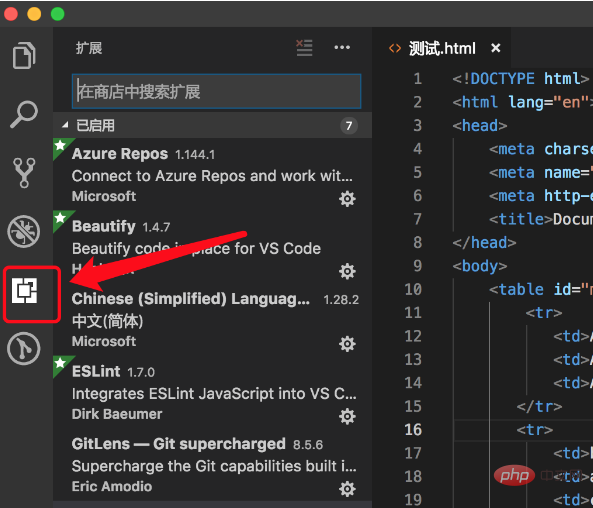Select the Beautify extension entry

[x=213, y=247]
